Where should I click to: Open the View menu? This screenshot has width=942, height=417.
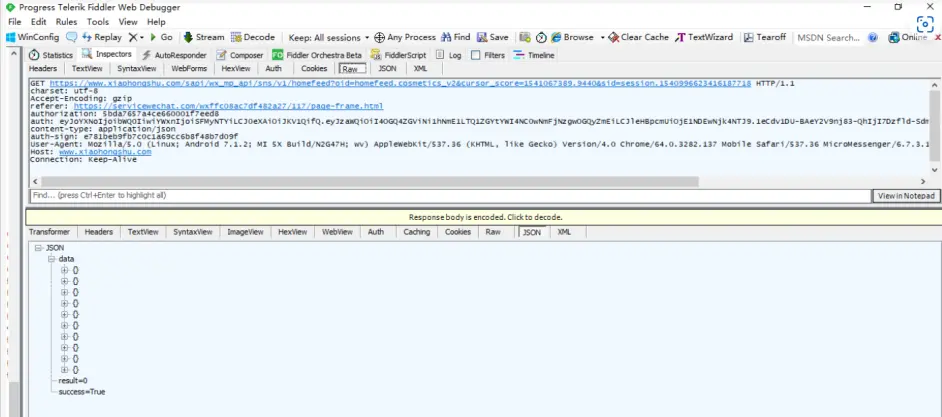point(128,22)
